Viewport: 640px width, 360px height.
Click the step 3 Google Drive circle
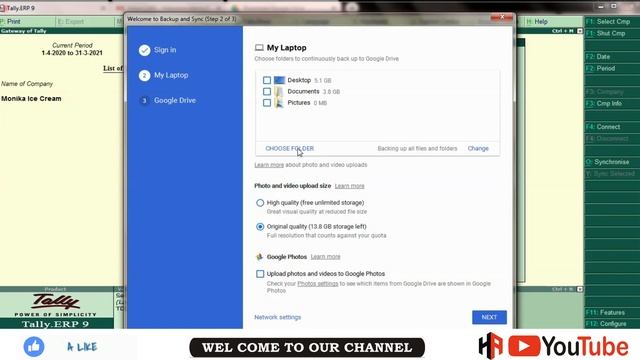pos(144,100)
